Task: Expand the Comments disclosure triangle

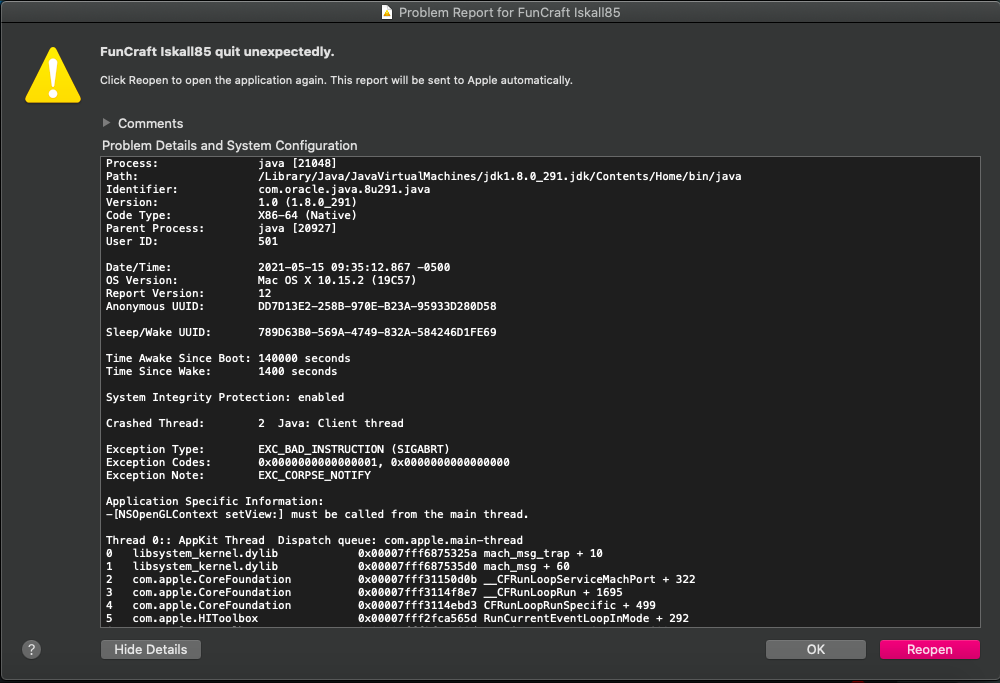Action: (107, 122)
